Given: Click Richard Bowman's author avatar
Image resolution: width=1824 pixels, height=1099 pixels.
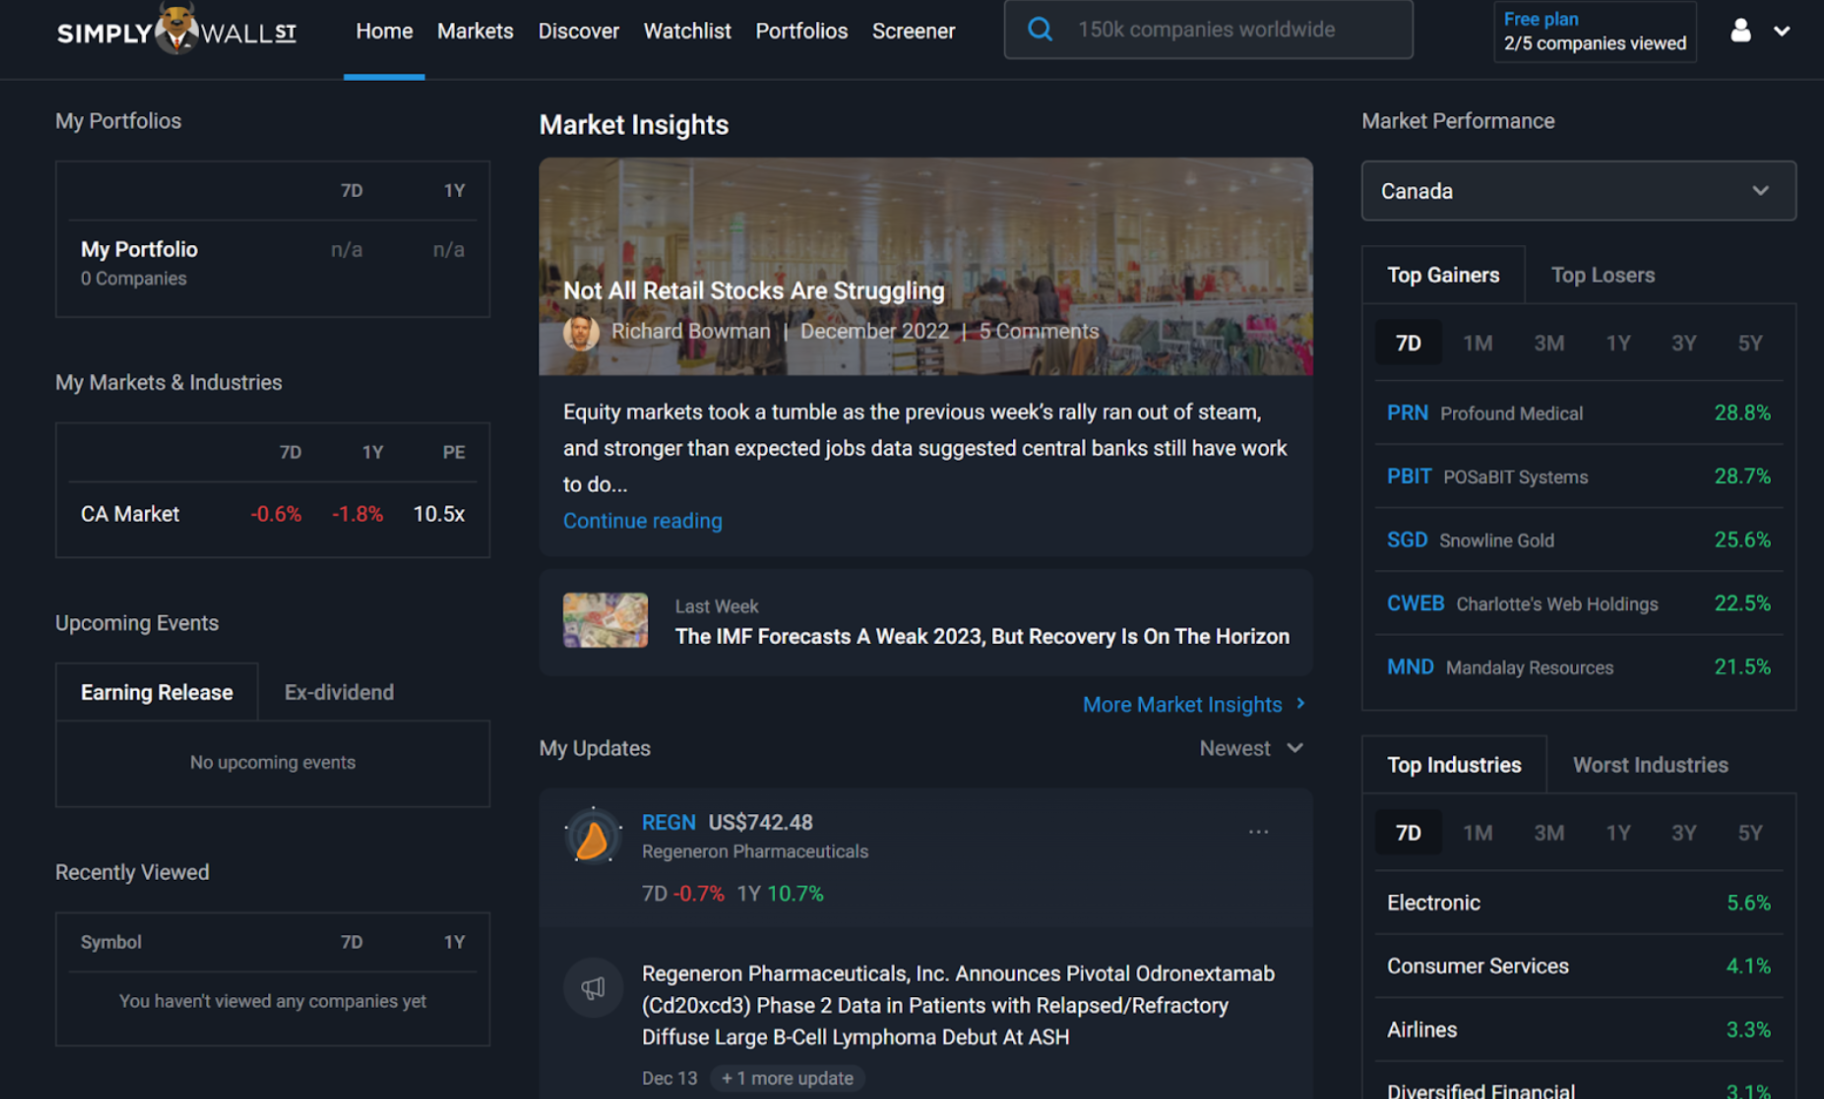Looking at the screenshot, I should coord(581,332).
